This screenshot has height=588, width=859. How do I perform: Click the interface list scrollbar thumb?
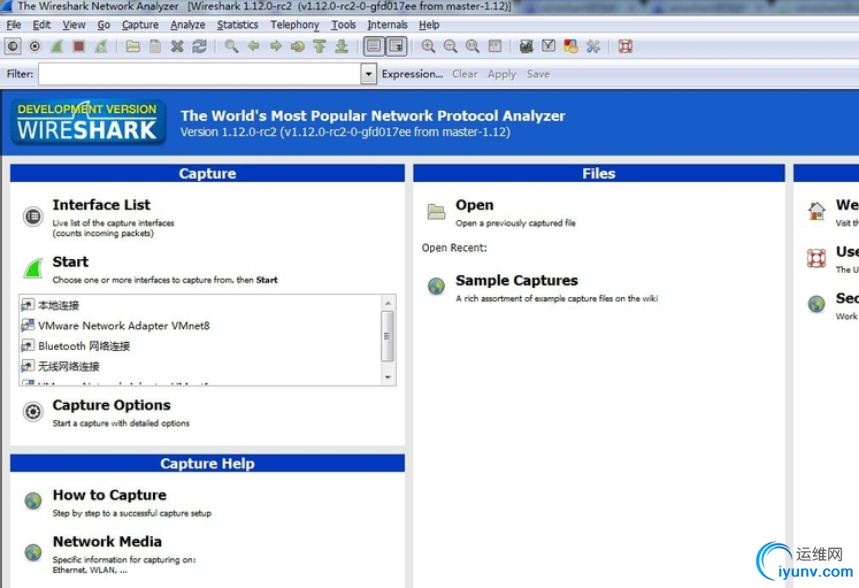point(387,336)
